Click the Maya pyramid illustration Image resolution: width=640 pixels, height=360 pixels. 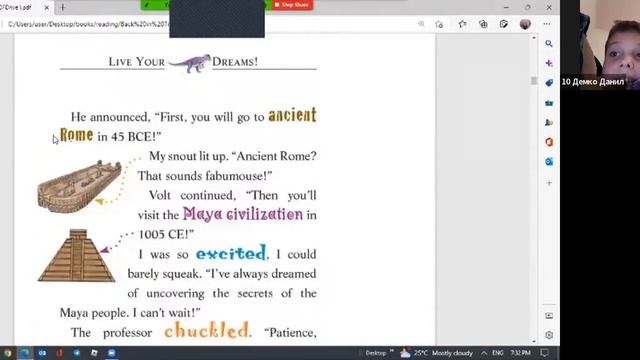click(x=77, y=255)
